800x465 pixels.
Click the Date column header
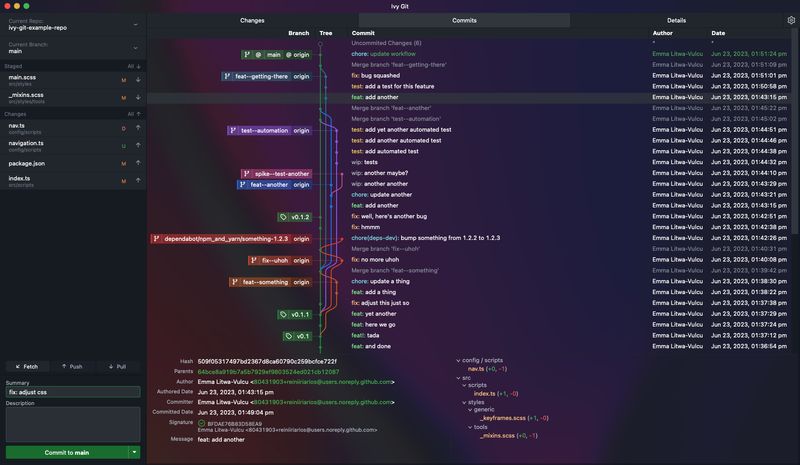[x=718, y=33]
